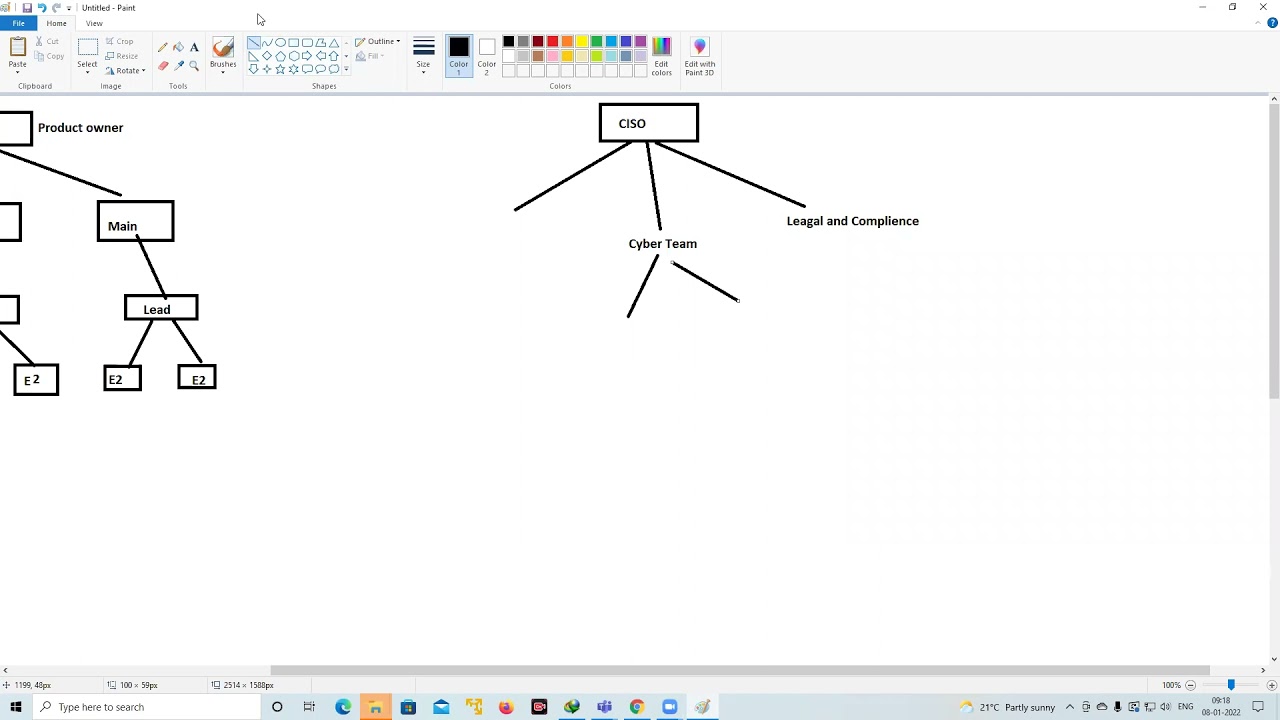Pick the red color swatch
The width and height of the screenshot is (1280, 720).
(552, 42)
